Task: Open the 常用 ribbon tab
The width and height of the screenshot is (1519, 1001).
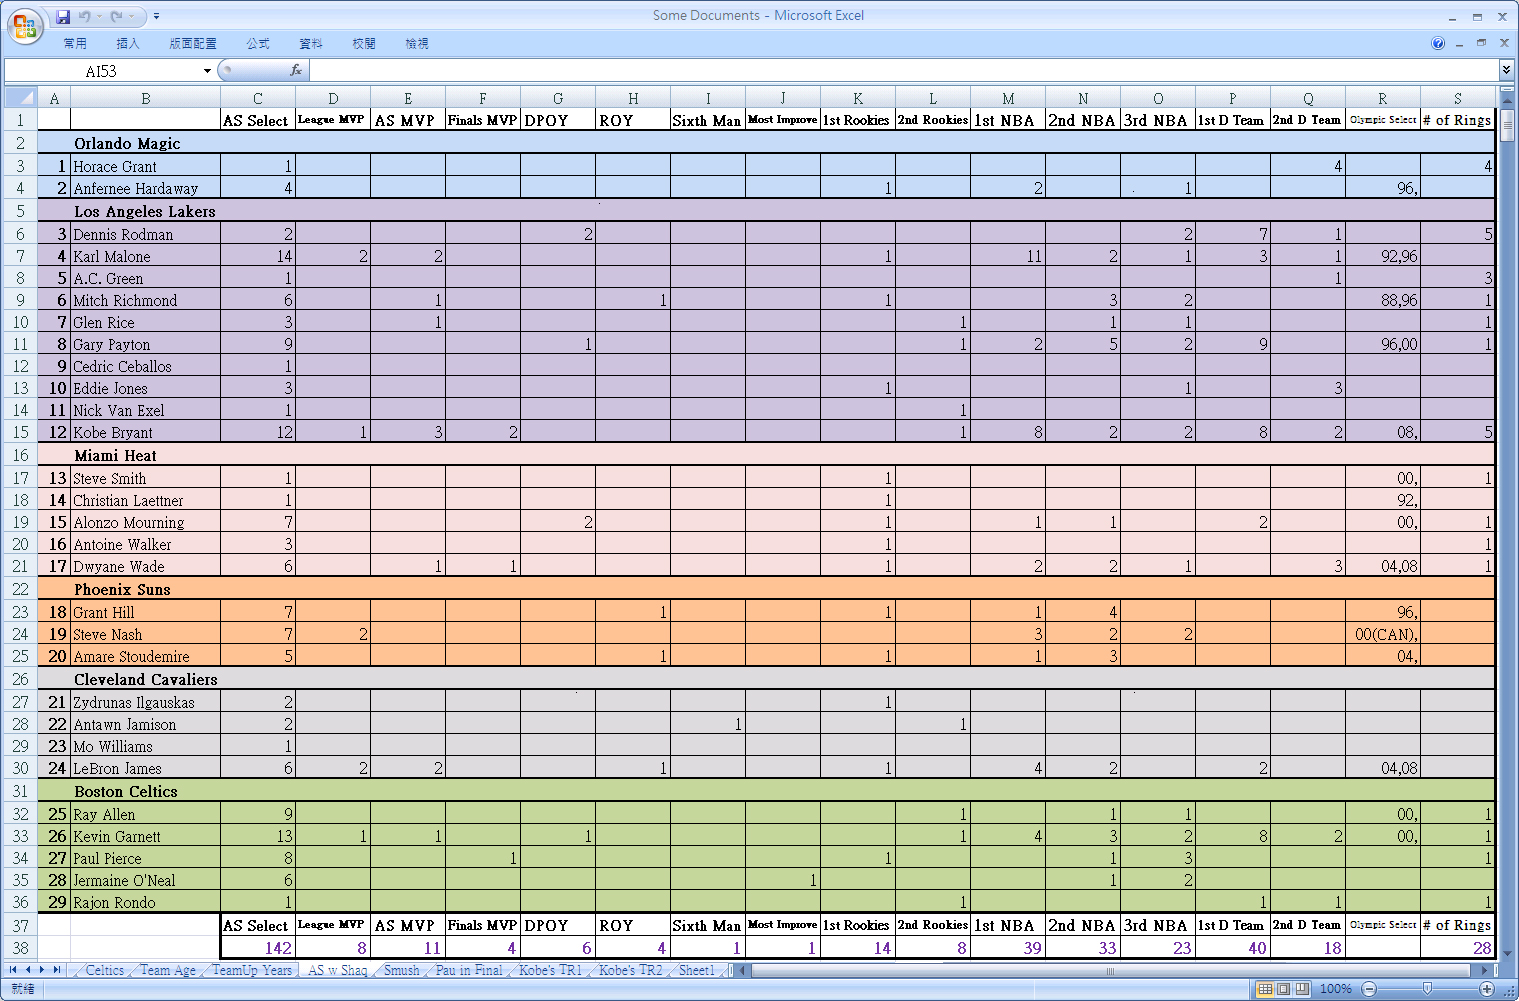Action: (x=75, y=44)
